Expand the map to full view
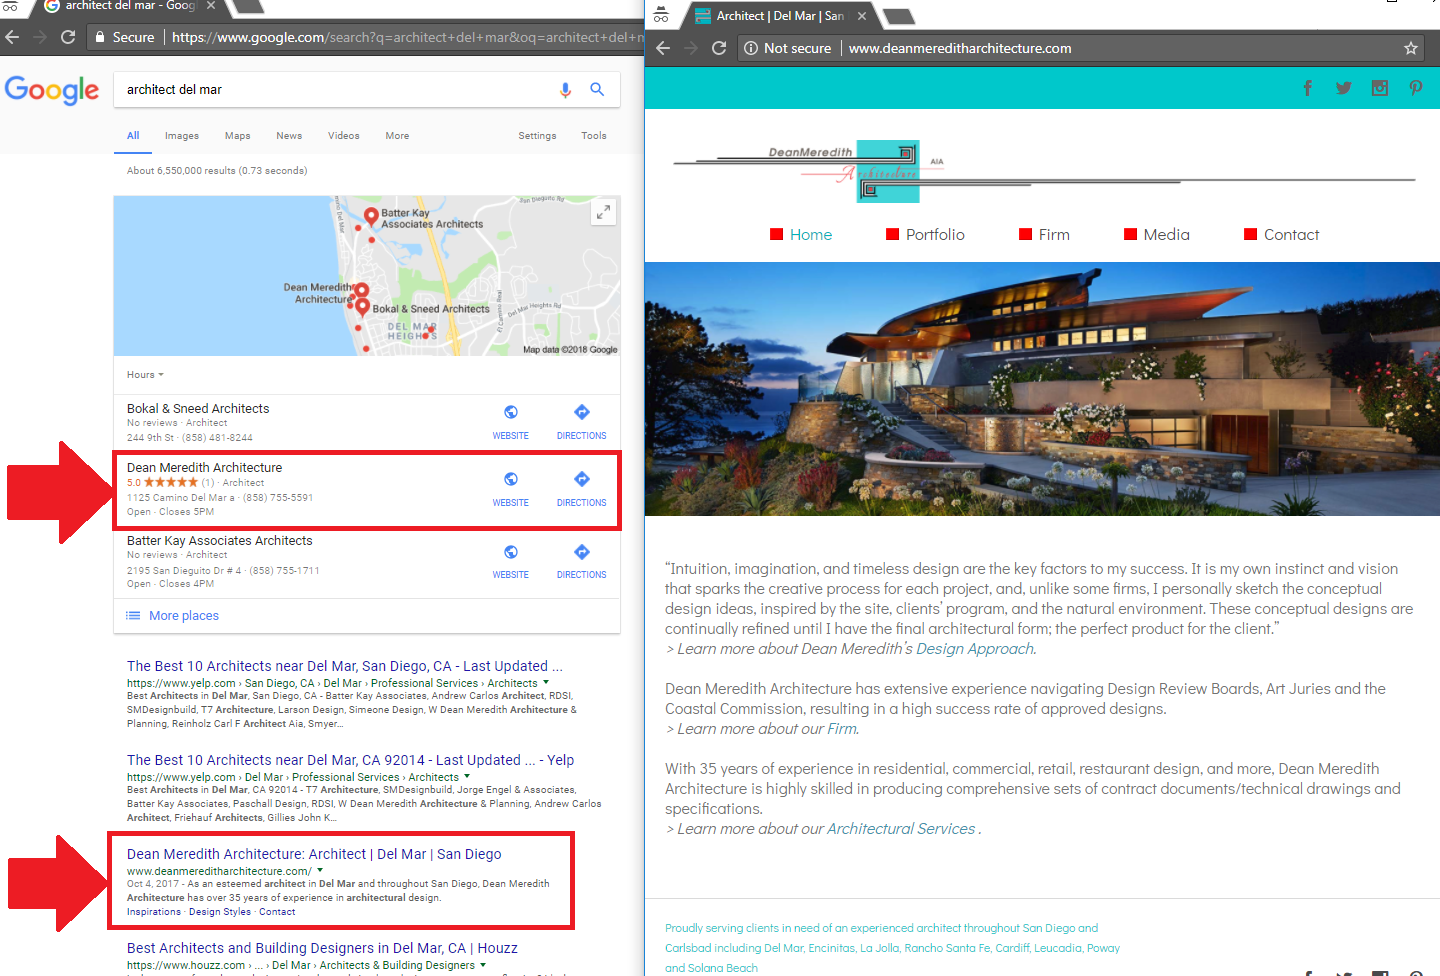The width and height of the screenshot is (1440, 976). pyautogui.click(x=603, y=212)
